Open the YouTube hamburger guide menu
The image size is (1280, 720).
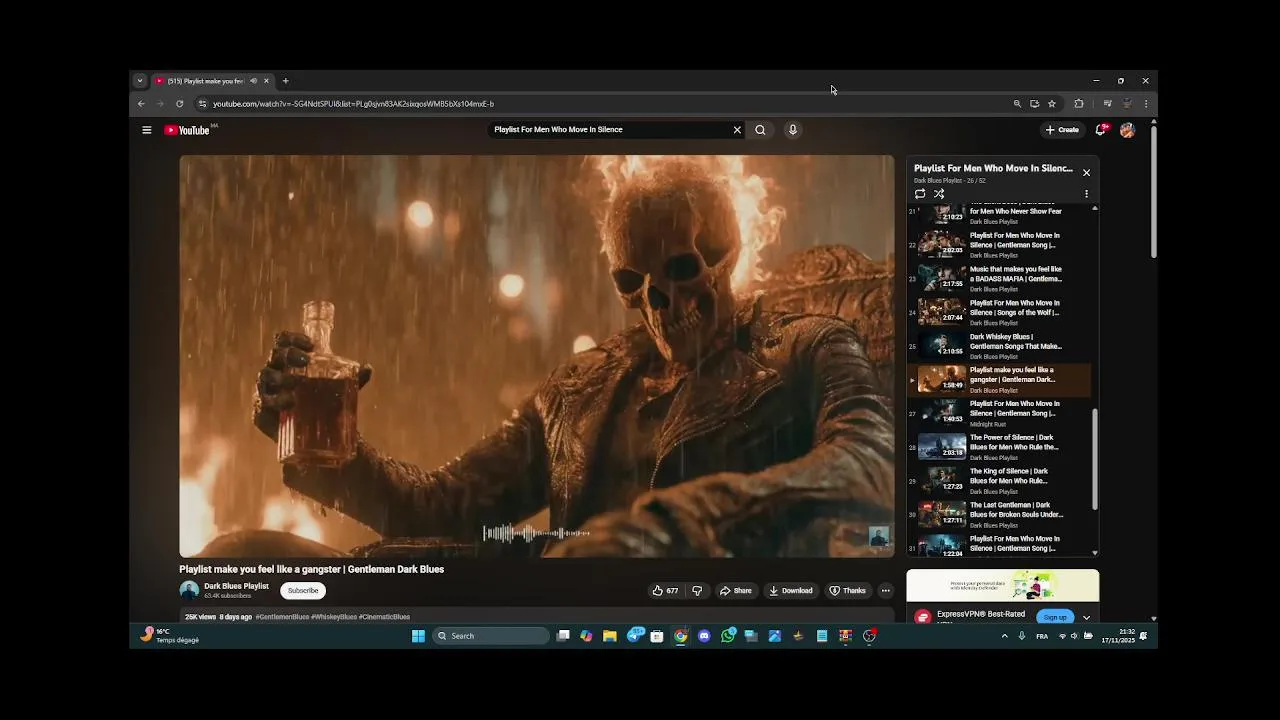[146, 130]
